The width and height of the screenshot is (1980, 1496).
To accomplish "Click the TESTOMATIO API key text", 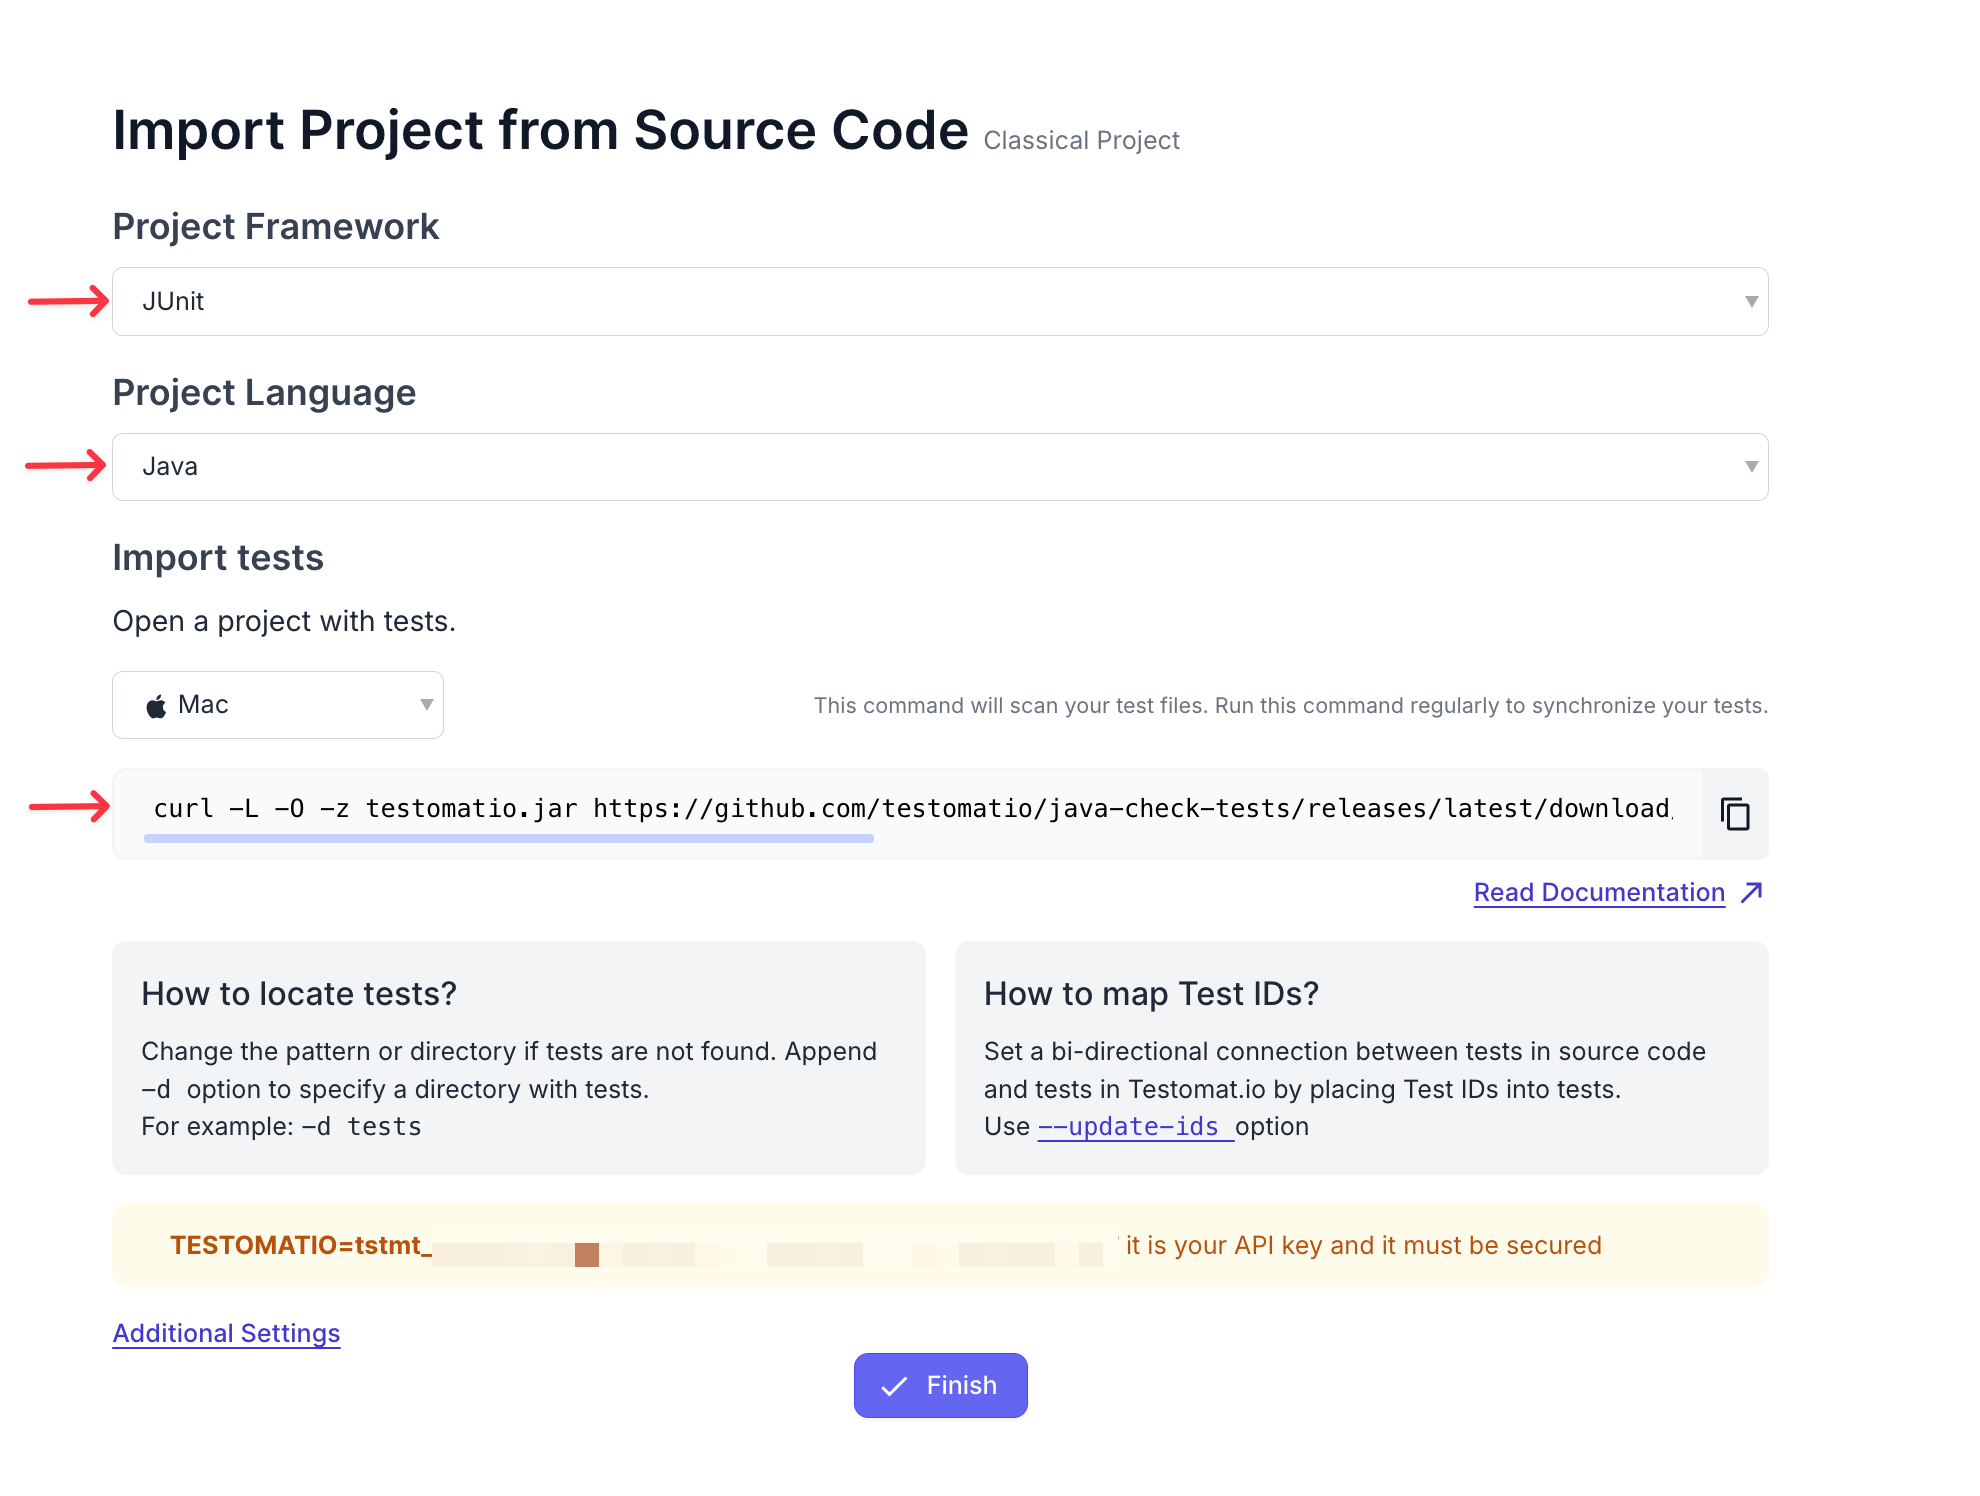I will point(300,1245).
